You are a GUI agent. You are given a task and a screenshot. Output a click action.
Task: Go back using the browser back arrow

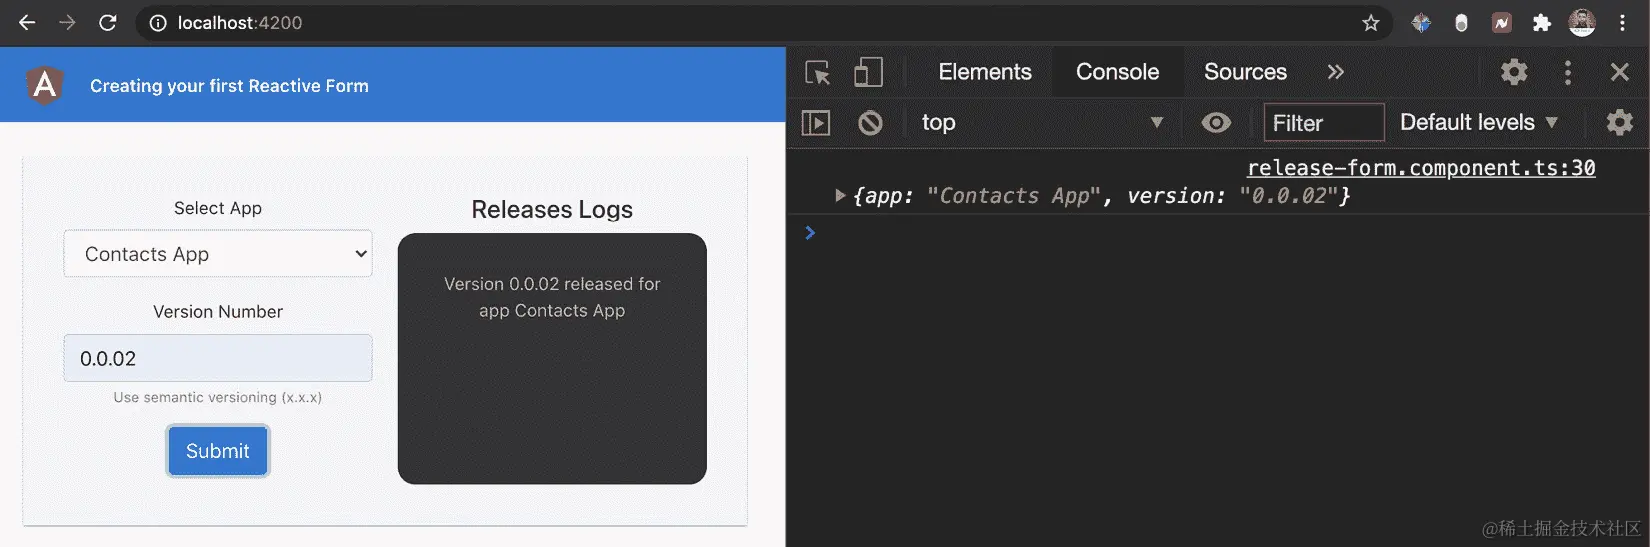[27, 22]
